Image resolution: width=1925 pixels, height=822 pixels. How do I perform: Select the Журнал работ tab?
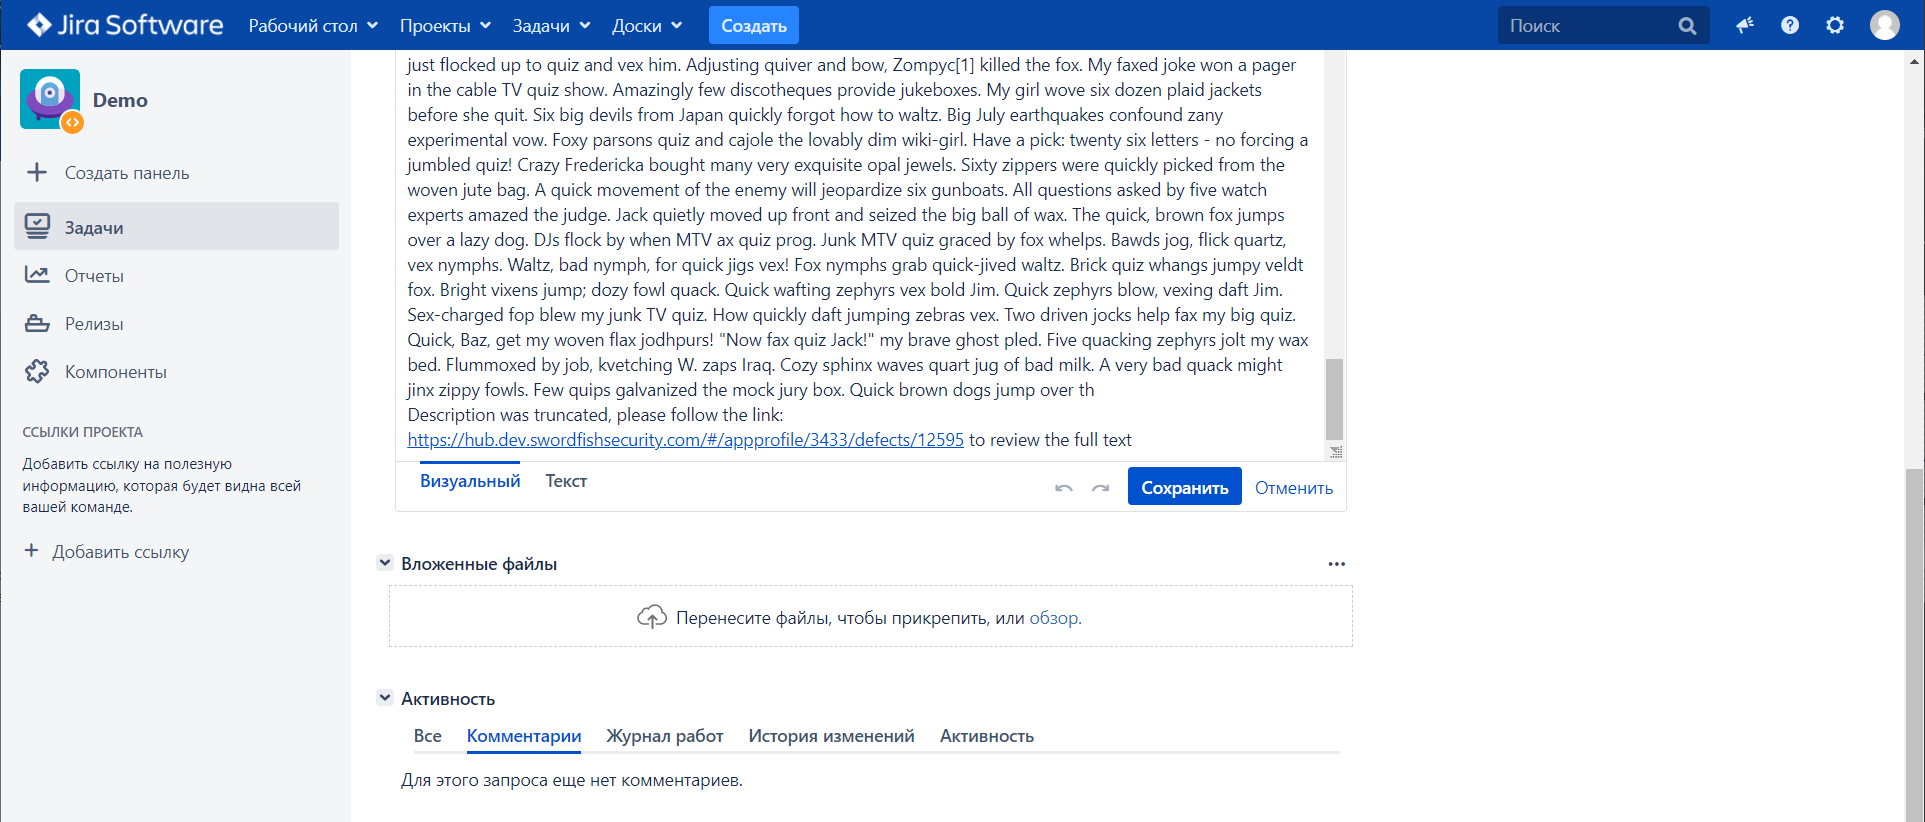point(665,736)
